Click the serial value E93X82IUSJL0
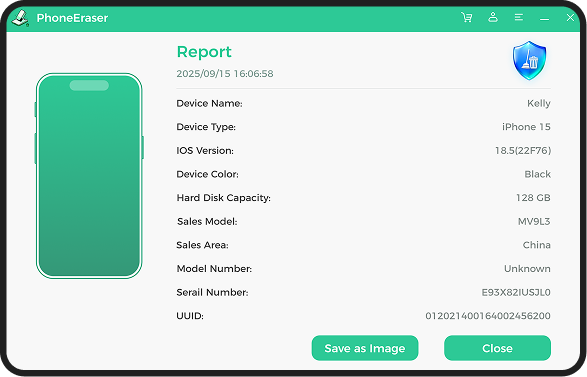 point(516,292)
